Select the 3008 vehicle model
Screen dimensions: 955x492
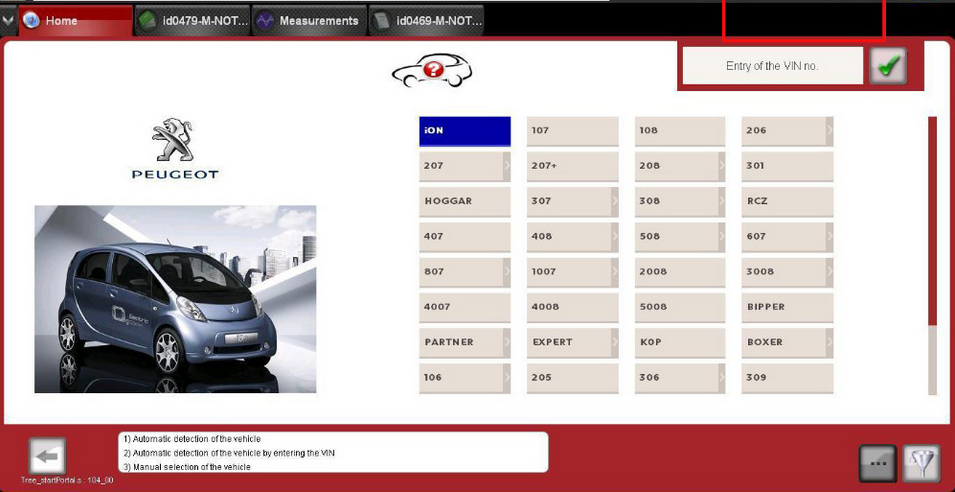[x=787, y=272]
